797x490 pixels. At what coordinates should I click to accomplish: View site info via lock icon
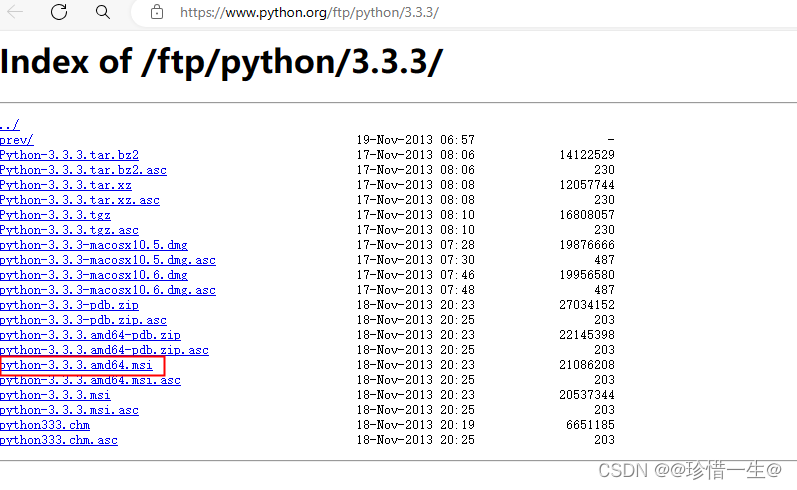(157, 12)
